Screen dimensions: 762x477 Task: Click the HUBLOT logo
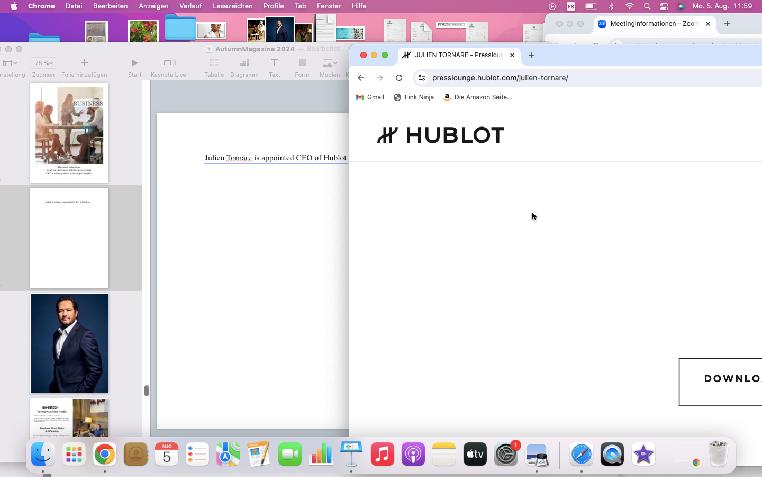click(440, 136)
